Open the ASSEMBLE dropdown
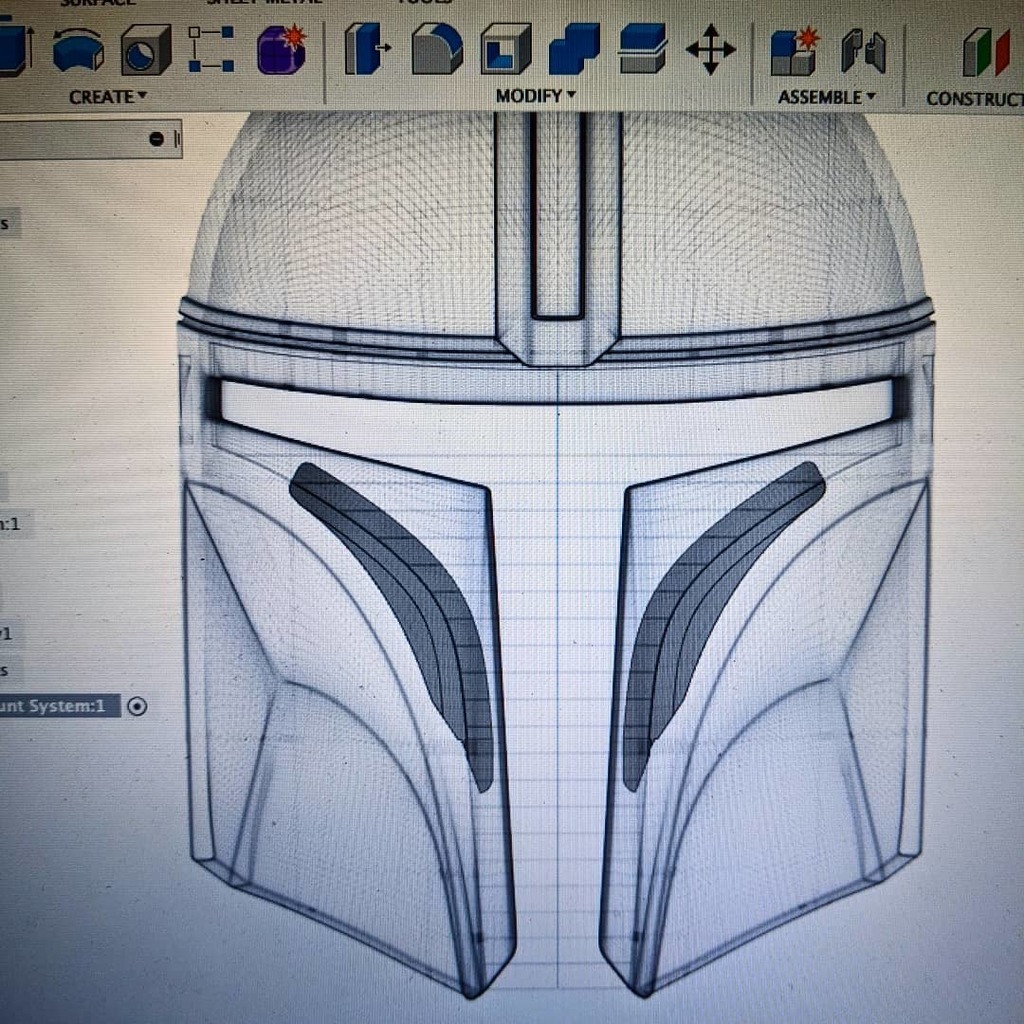 [822, 97]
